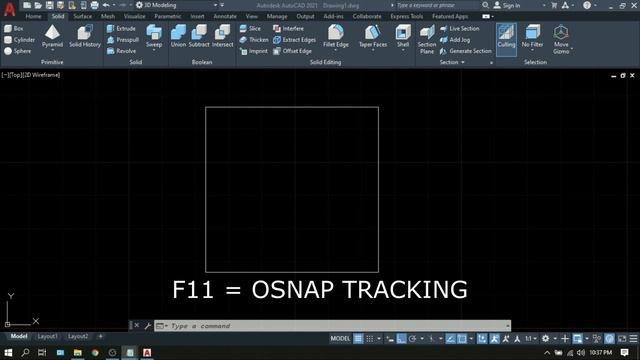640x360 pixels.
Task: Run the Interfere check
Action: (x=288, y=29)
